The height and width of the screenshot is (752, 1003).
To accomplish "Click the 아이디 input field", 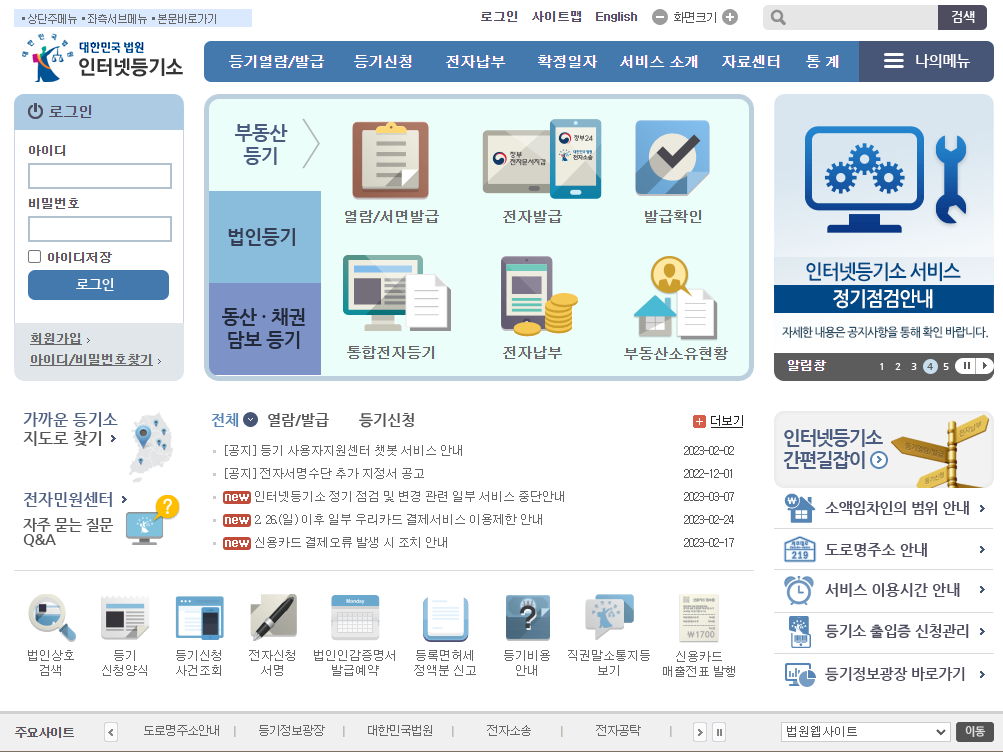I will tap(100, 176).
